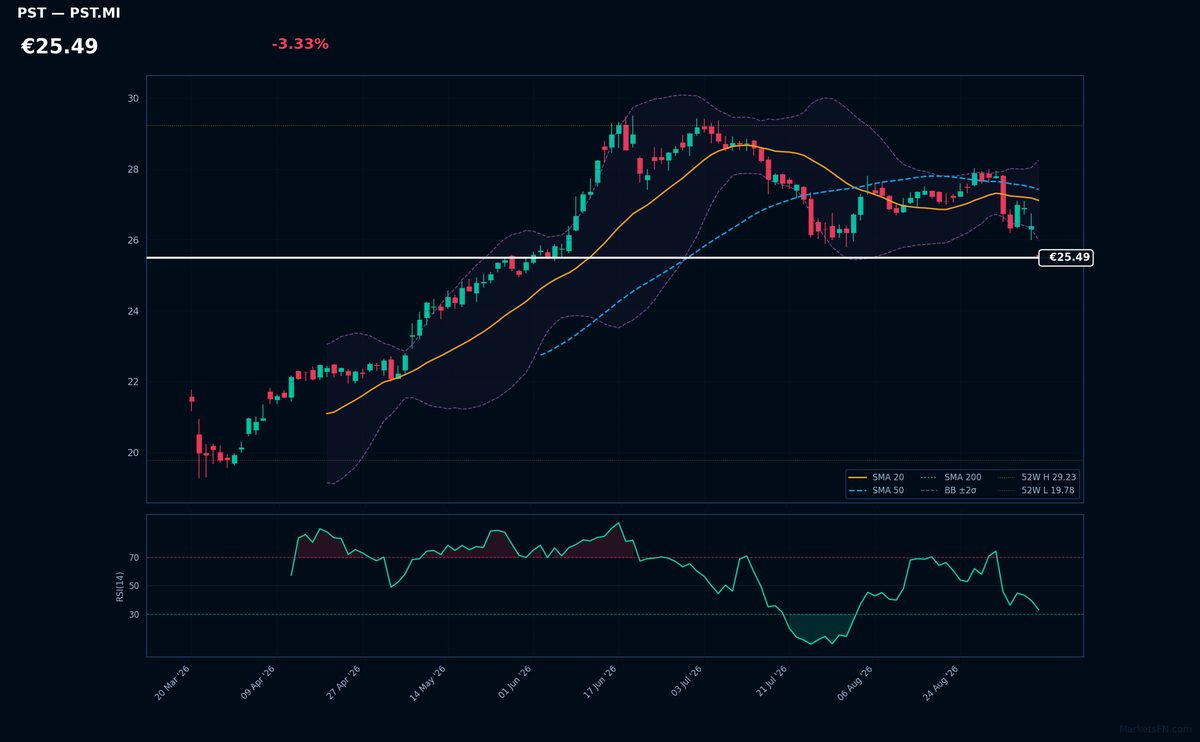Click the 17 Jun '26 date label
1200x742 pixels.
(599, 683)
